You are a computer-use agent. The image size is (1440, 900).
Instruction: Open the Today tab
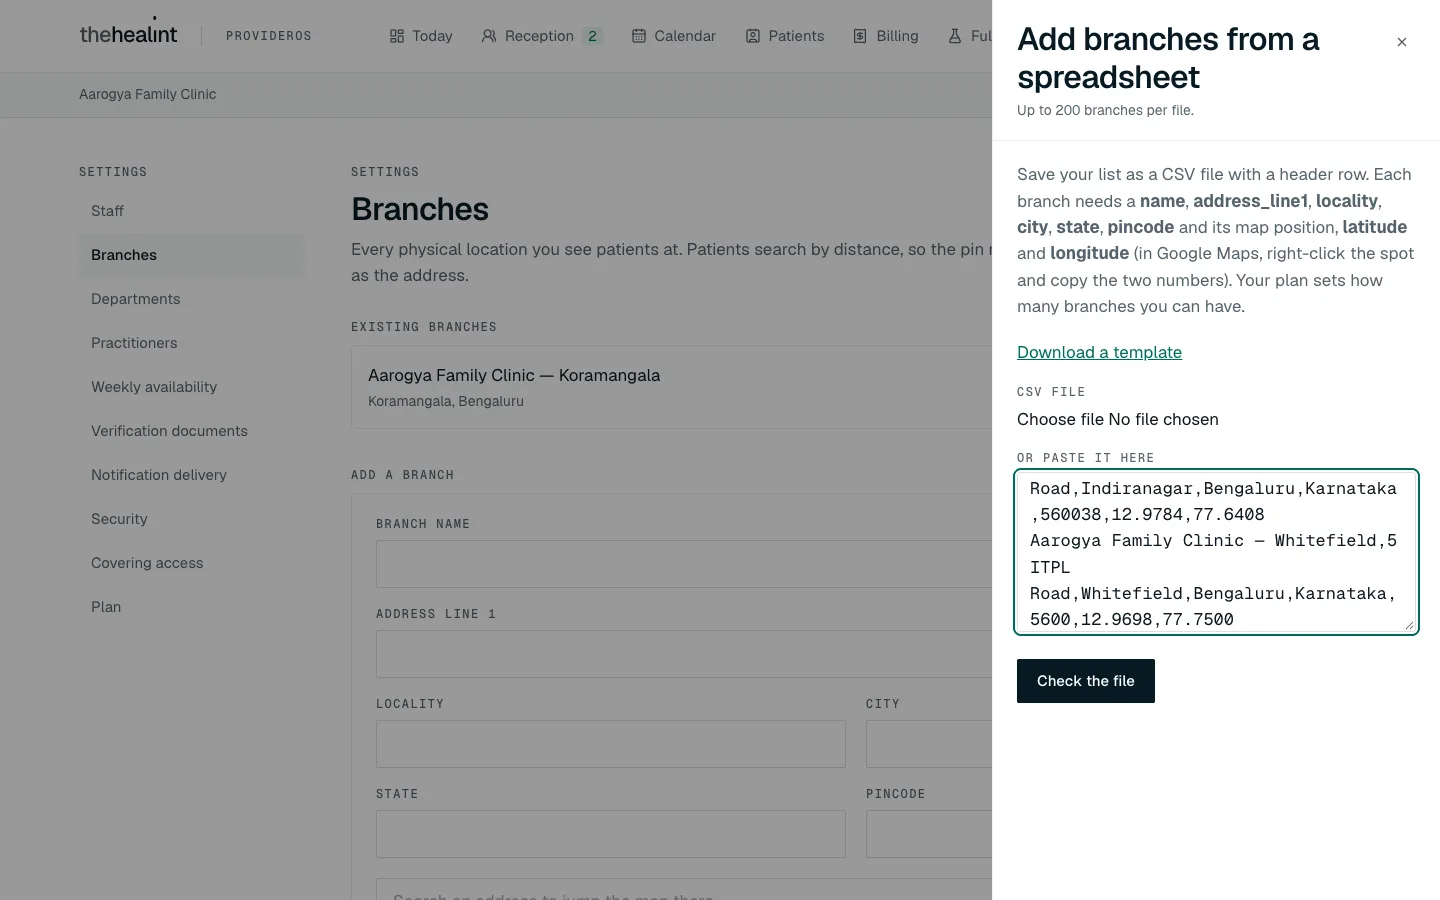point(421,36)
